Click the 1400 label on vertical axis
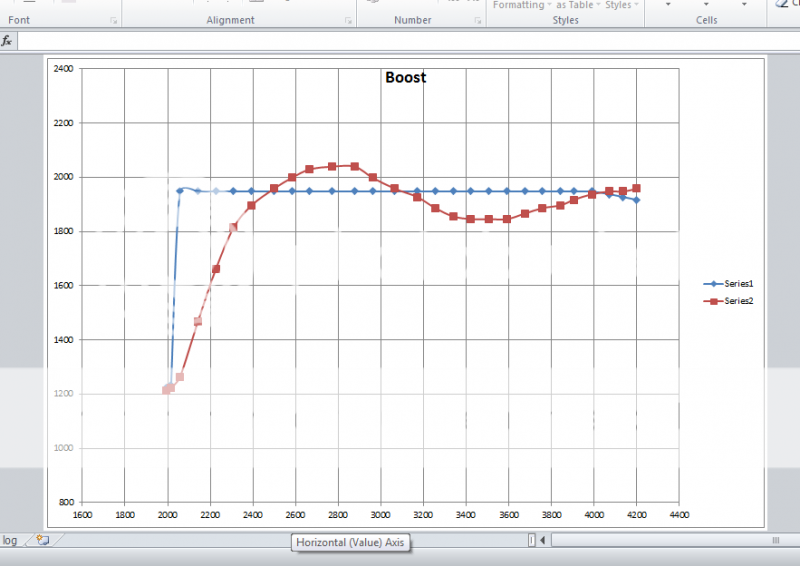 [x=63, y=339]
